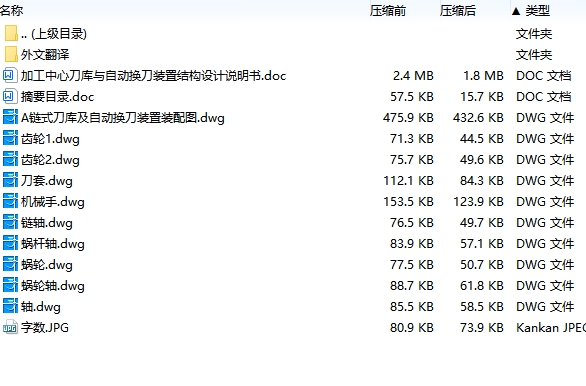The width and height of the screenshot is (586, 386).
Task: Select file name 蜗轮轴.dwg
Action: (53, 285)
